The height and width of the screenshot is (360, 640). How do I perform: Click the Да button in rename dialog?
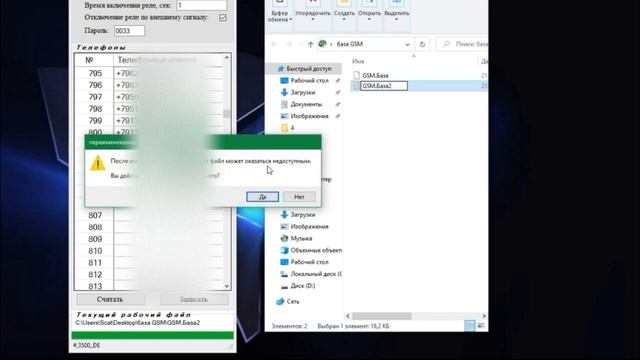tap(262, 197)
